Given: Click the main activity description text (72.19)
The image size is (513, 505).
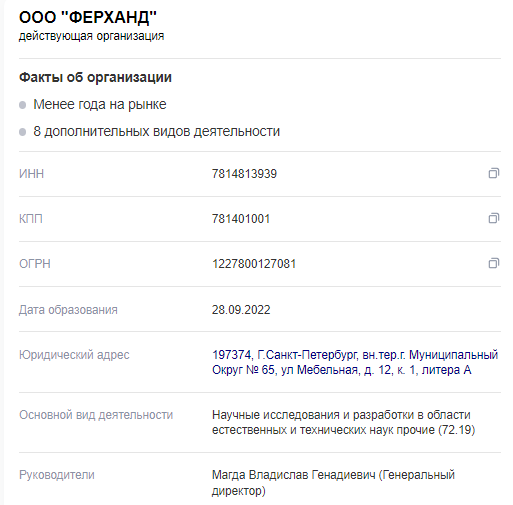Looking at the screenshot, I should (x=343, y=422).
